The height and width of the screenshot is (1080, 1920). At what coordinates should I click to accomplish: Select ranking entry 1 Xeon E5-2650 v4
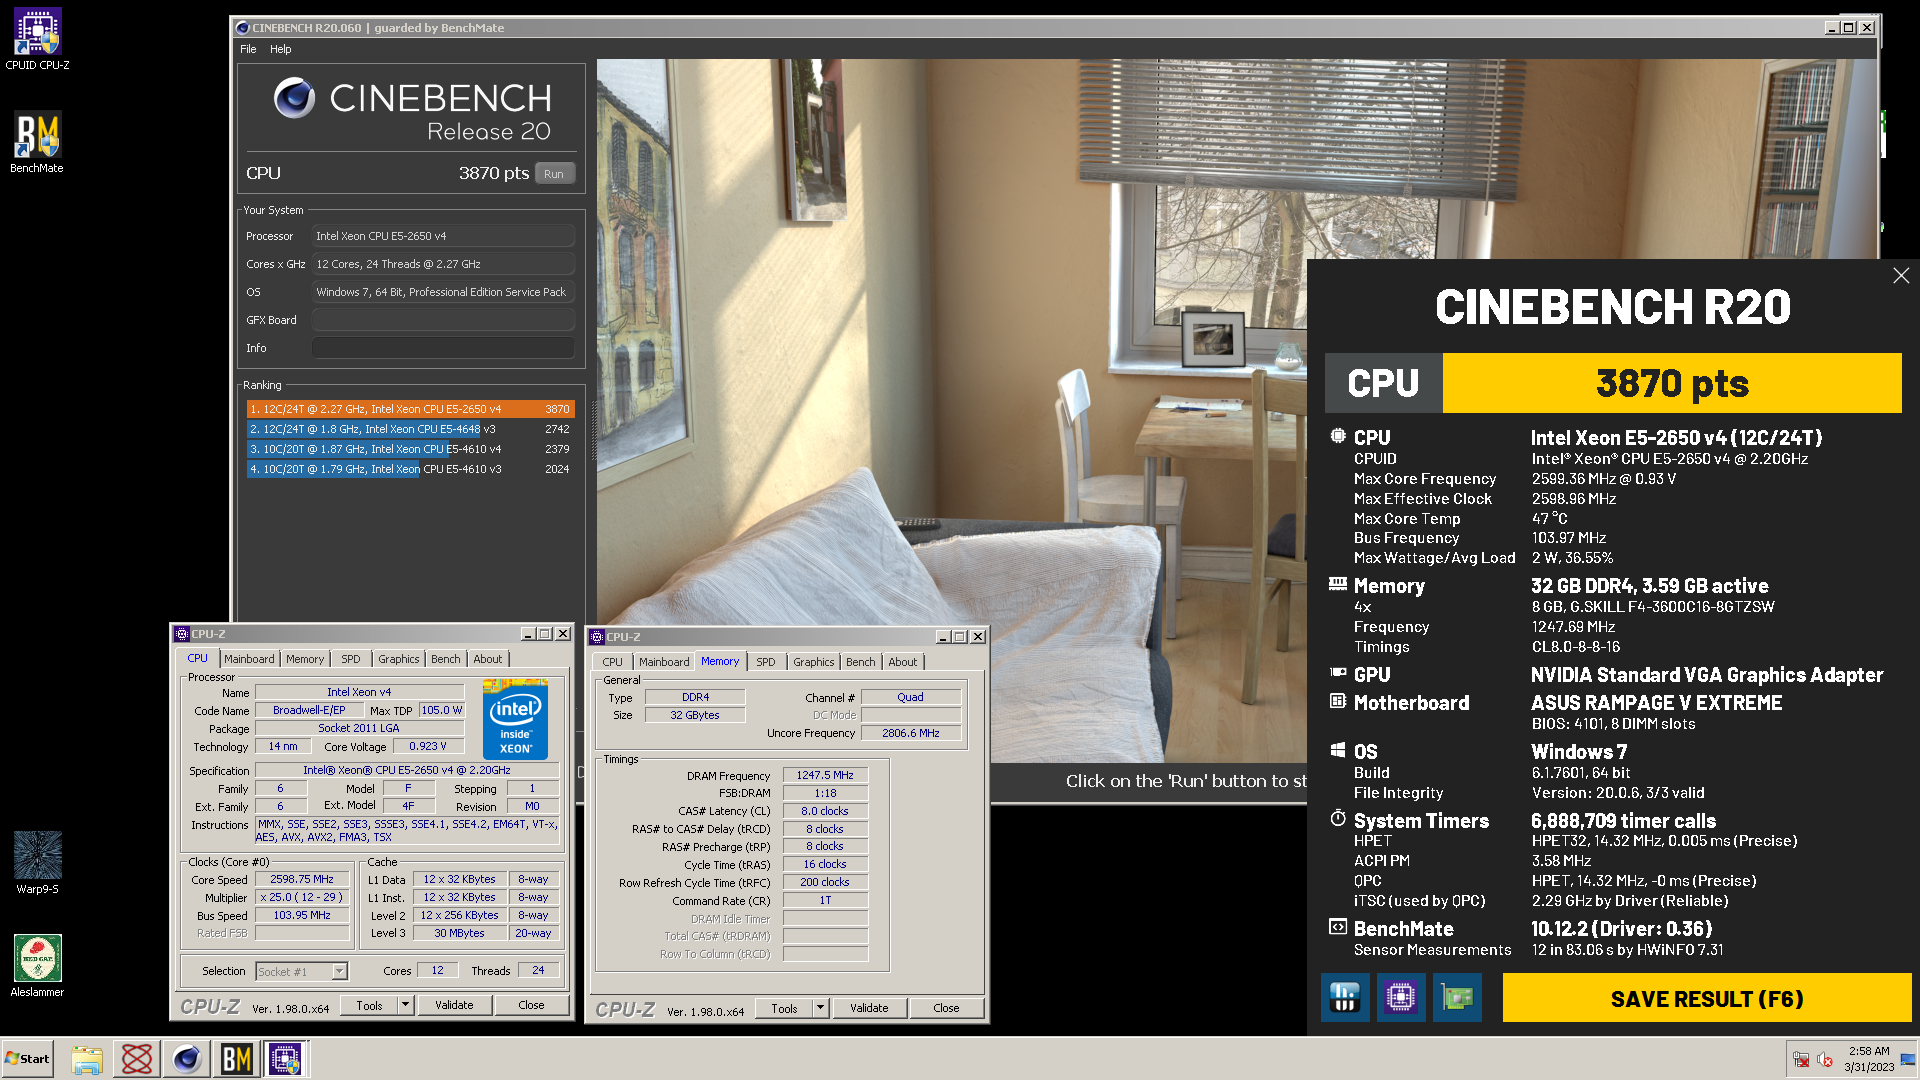click(x=410, y=409)
